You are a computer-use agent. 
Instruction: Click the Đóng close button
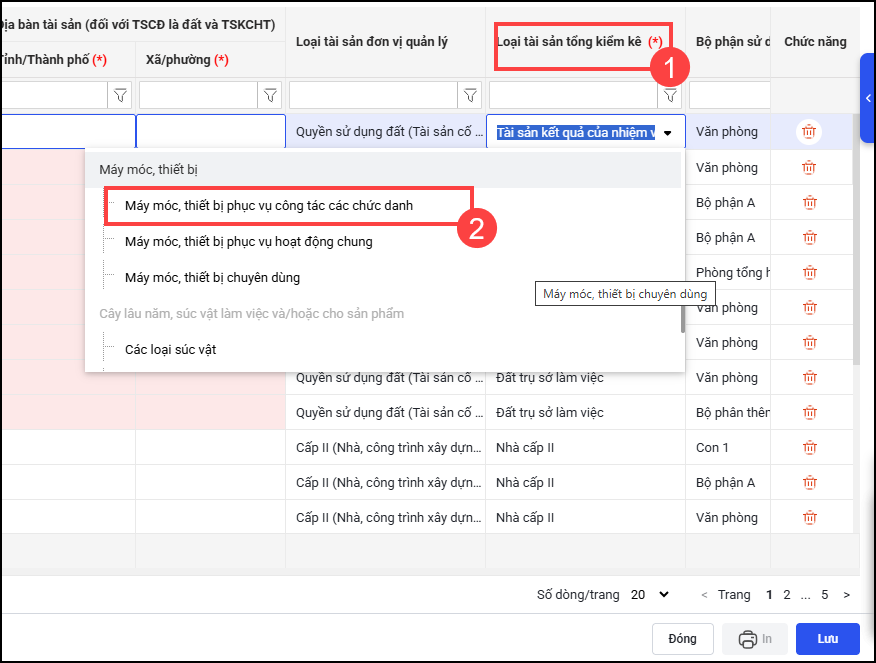coord(682,639)
